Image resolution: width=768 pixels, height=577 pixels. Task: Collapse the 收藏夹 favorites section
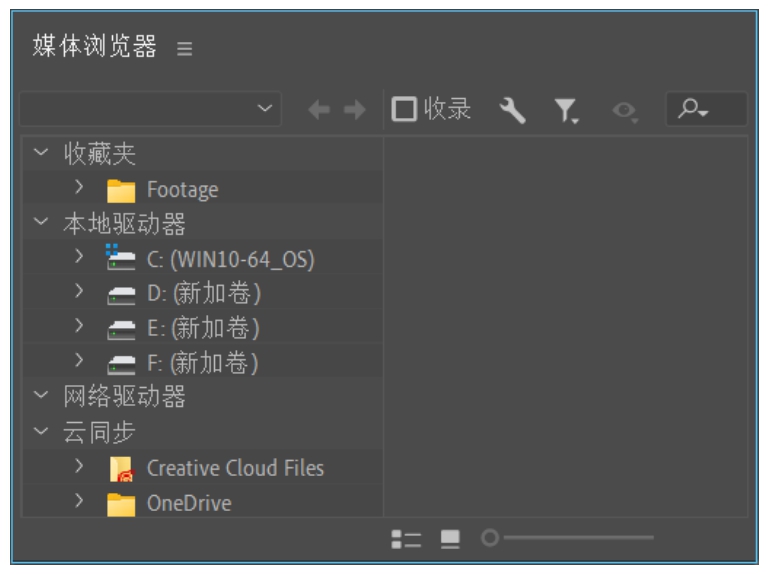[x=41, y=153]
